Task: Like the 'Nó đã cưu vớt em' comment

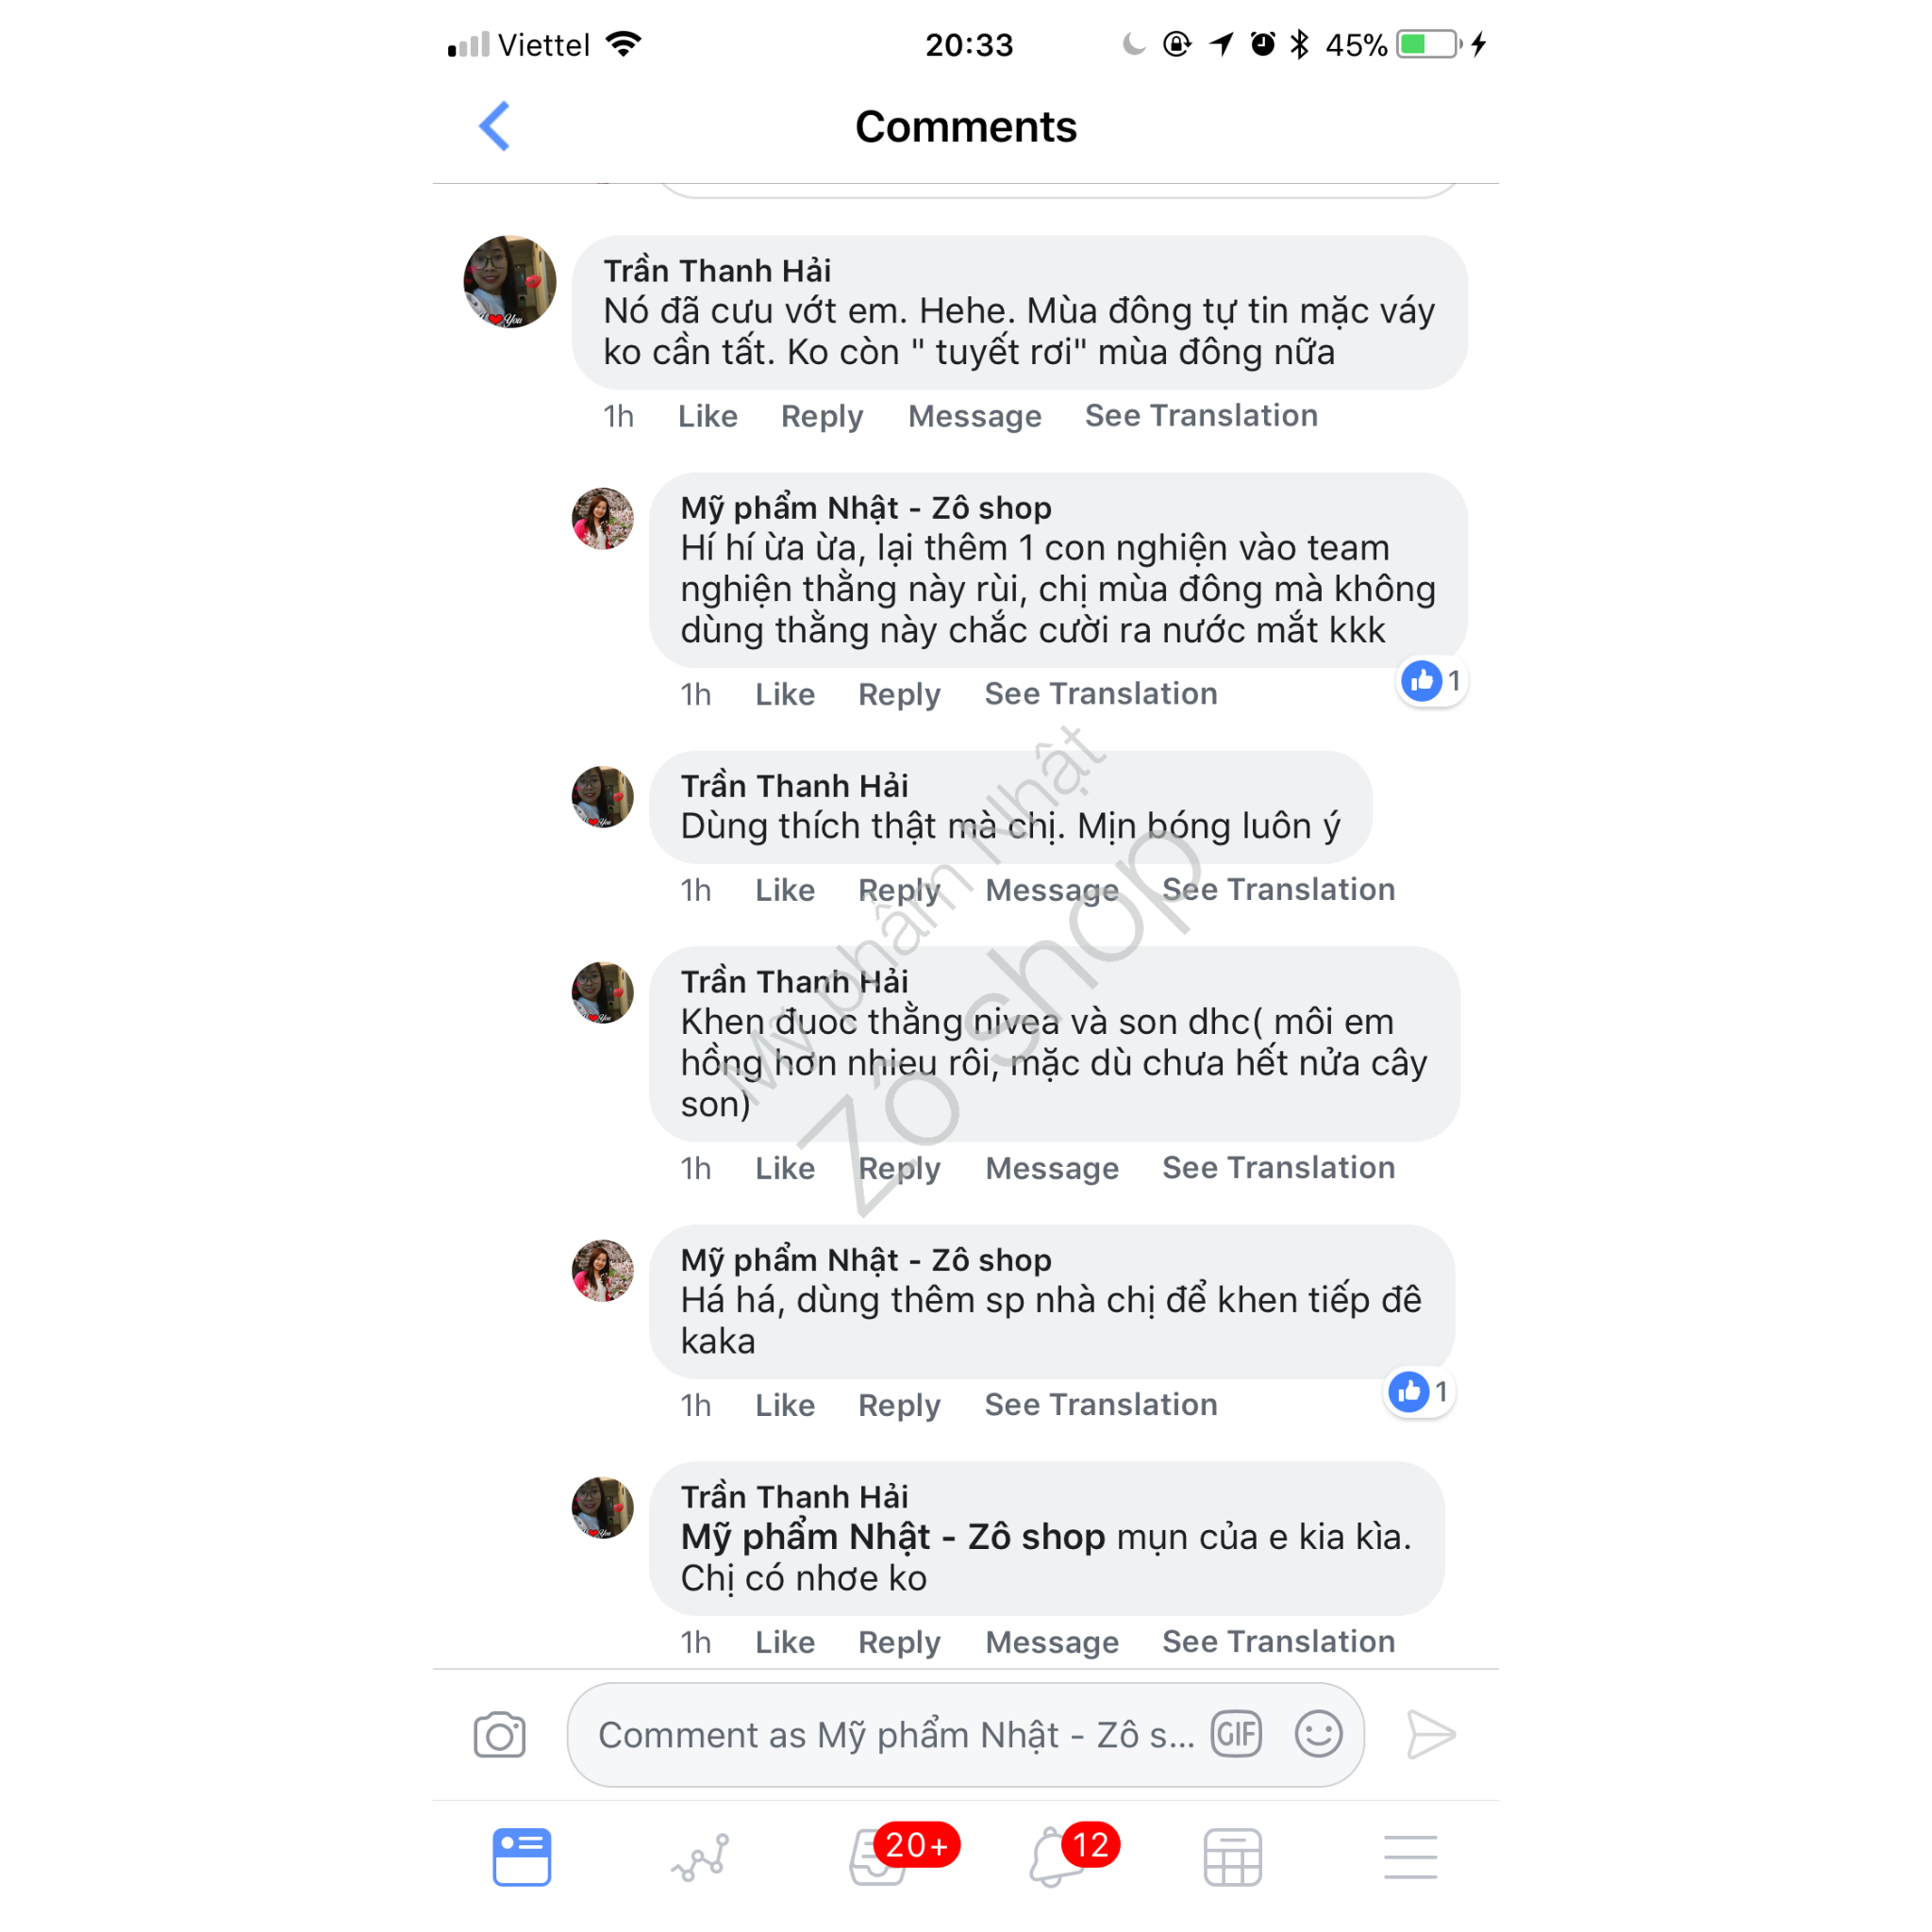Action: pyautogui.click(x=708, y=416)
